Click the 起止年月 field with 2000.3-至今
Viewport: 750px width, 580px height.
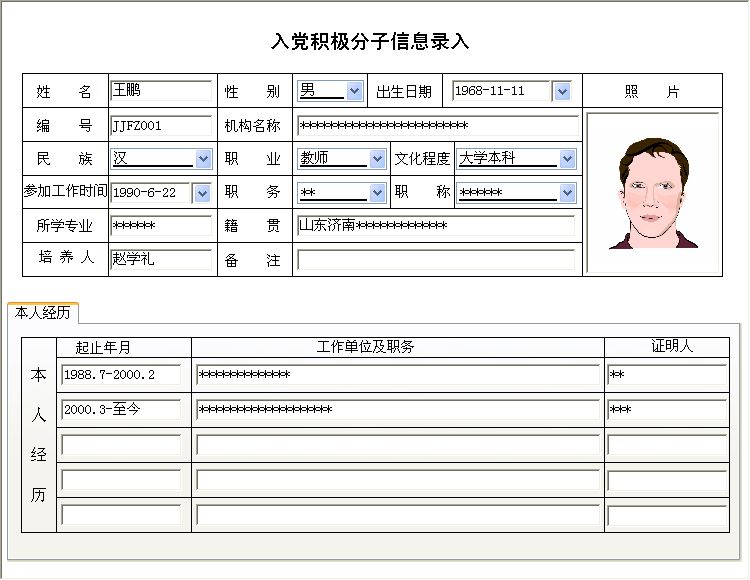121,410
